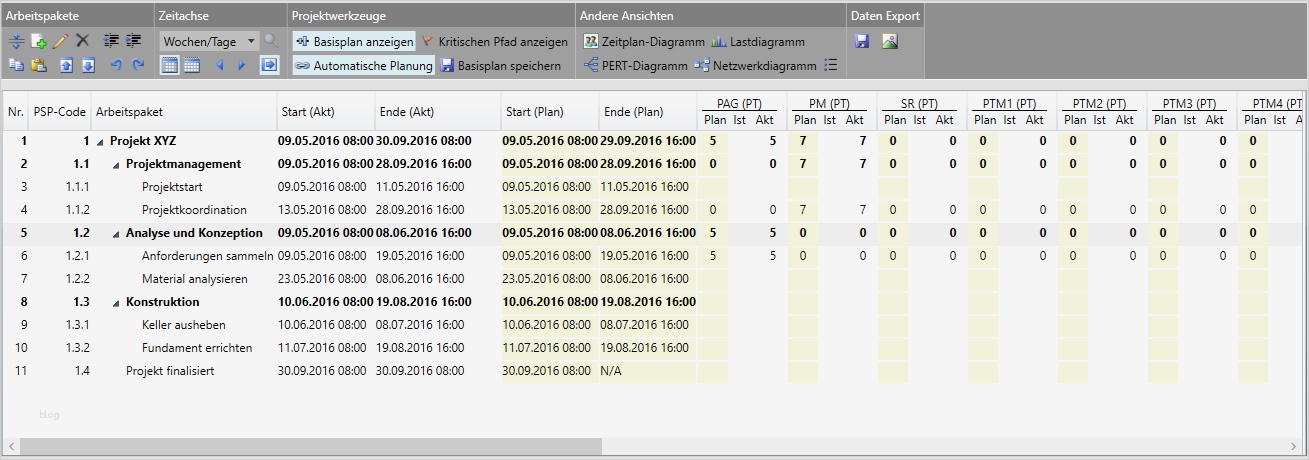1309x460 pixels.
Task: Click the second calendar grid icon in Zeitachse
Action: coord(191,65)
